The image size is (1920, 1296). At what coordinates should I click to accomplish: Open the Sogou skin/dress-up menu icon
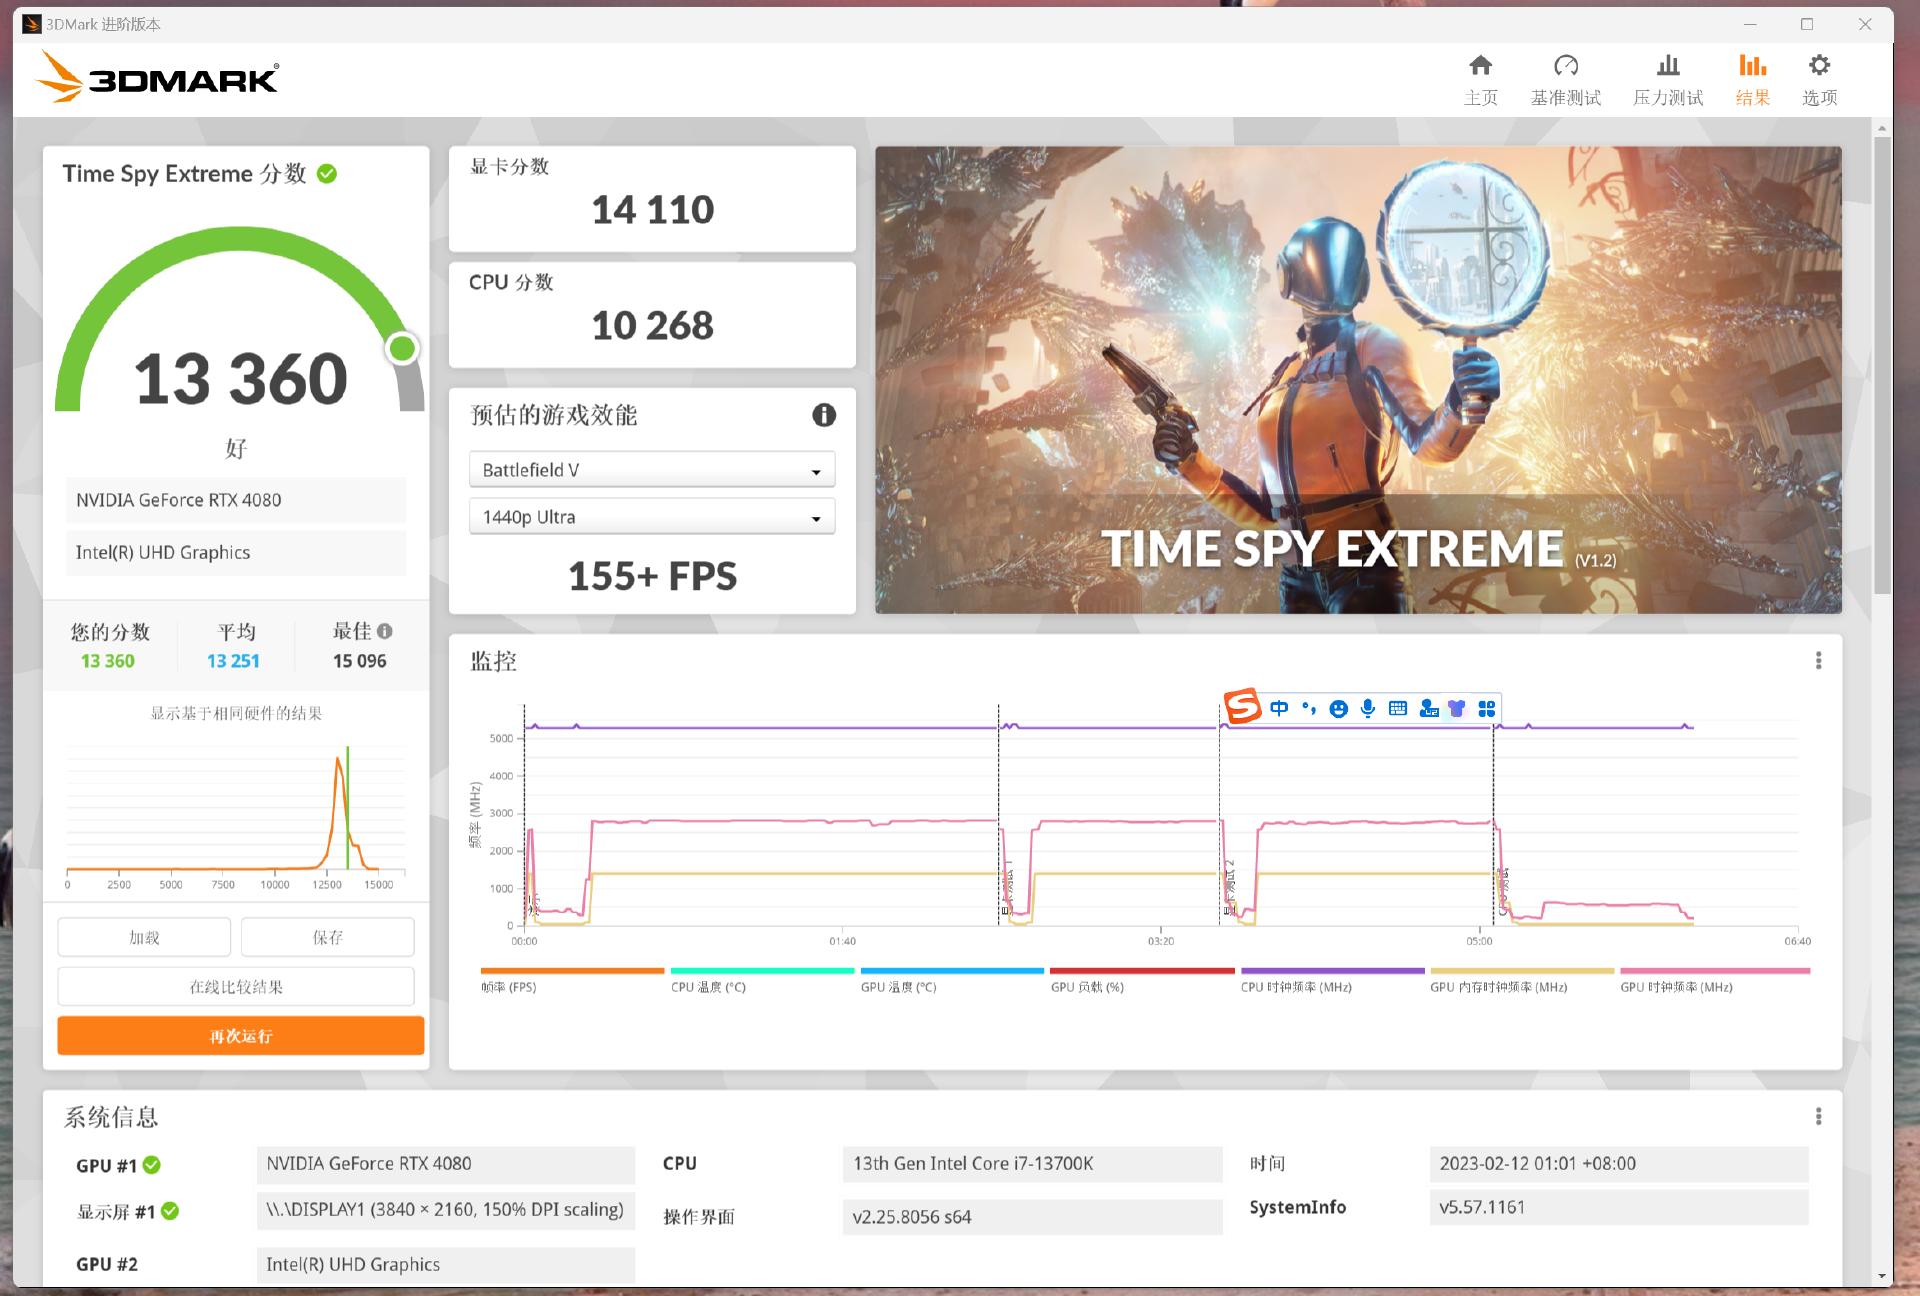[1457, 708]
